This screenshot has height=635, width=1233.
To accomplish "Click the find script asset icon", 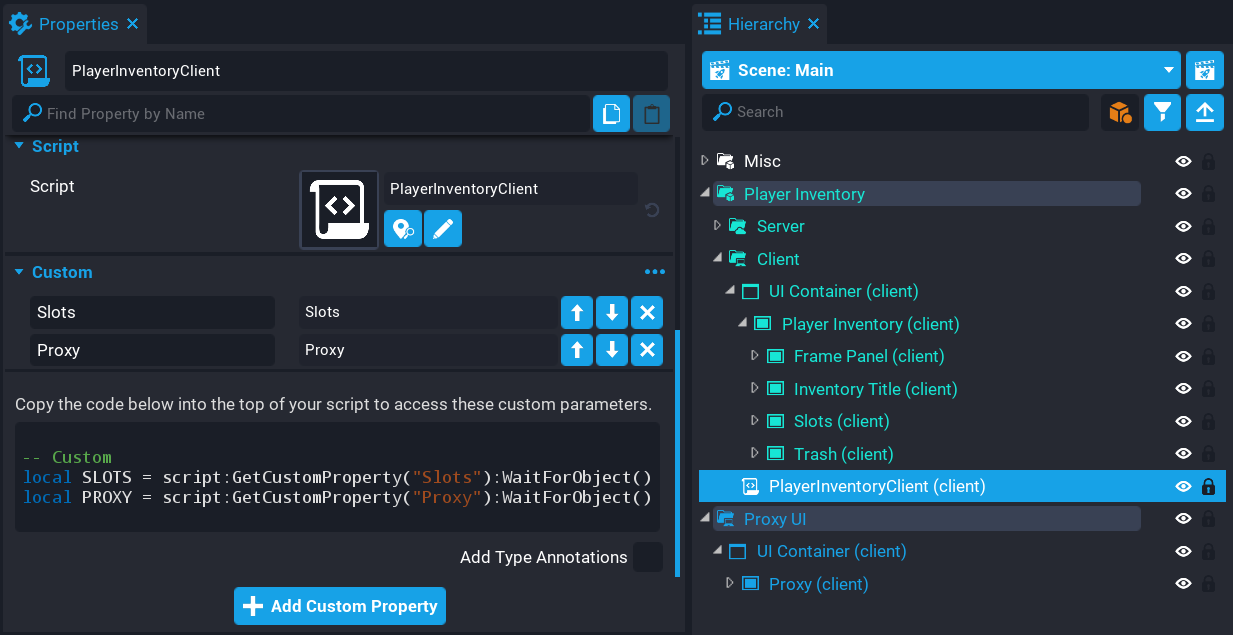I will [x=403, y=229].
